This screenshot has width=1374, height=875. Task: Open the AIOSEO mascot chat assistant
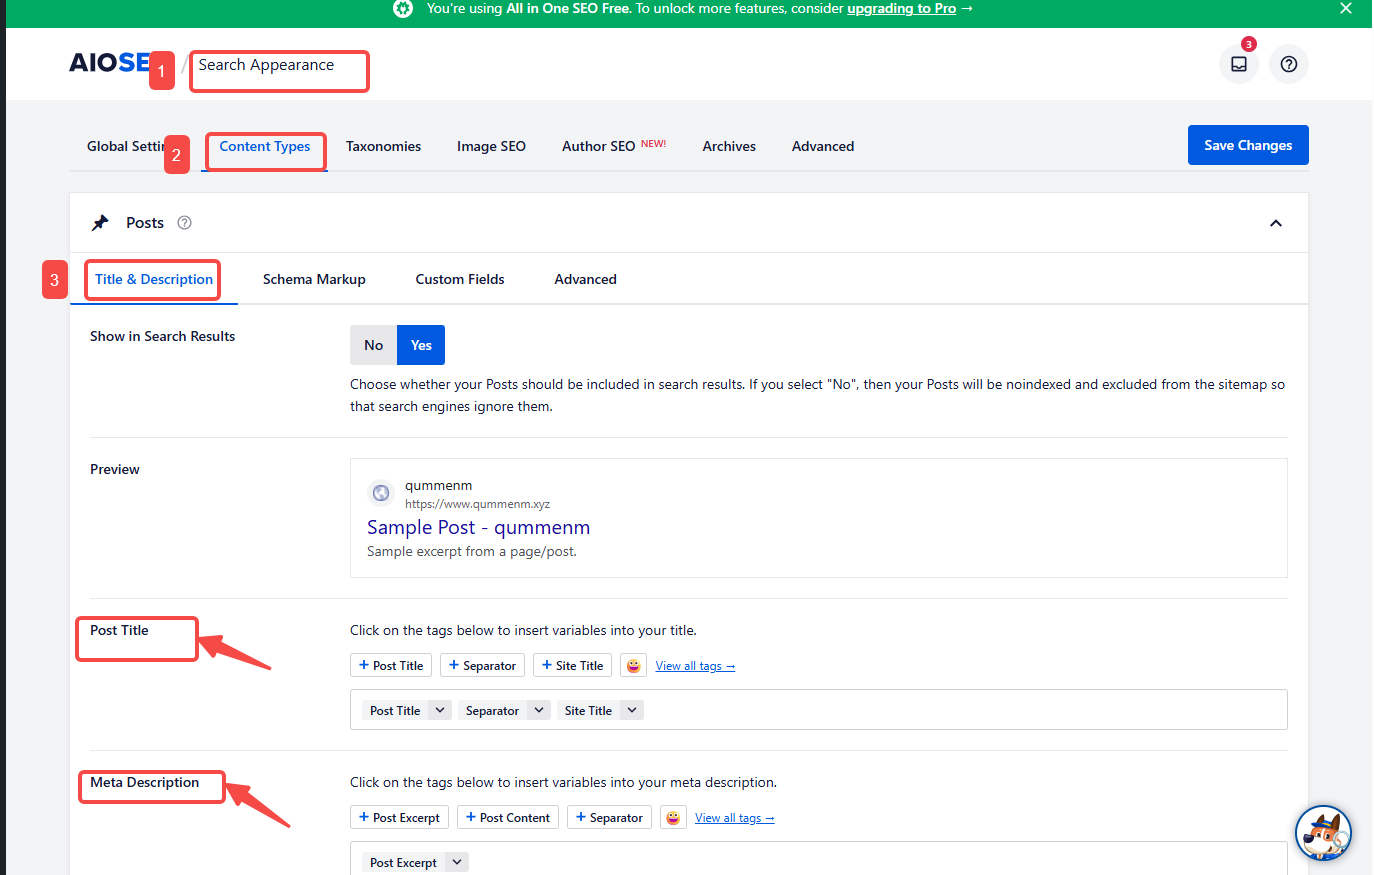[x=1323, y=833]
